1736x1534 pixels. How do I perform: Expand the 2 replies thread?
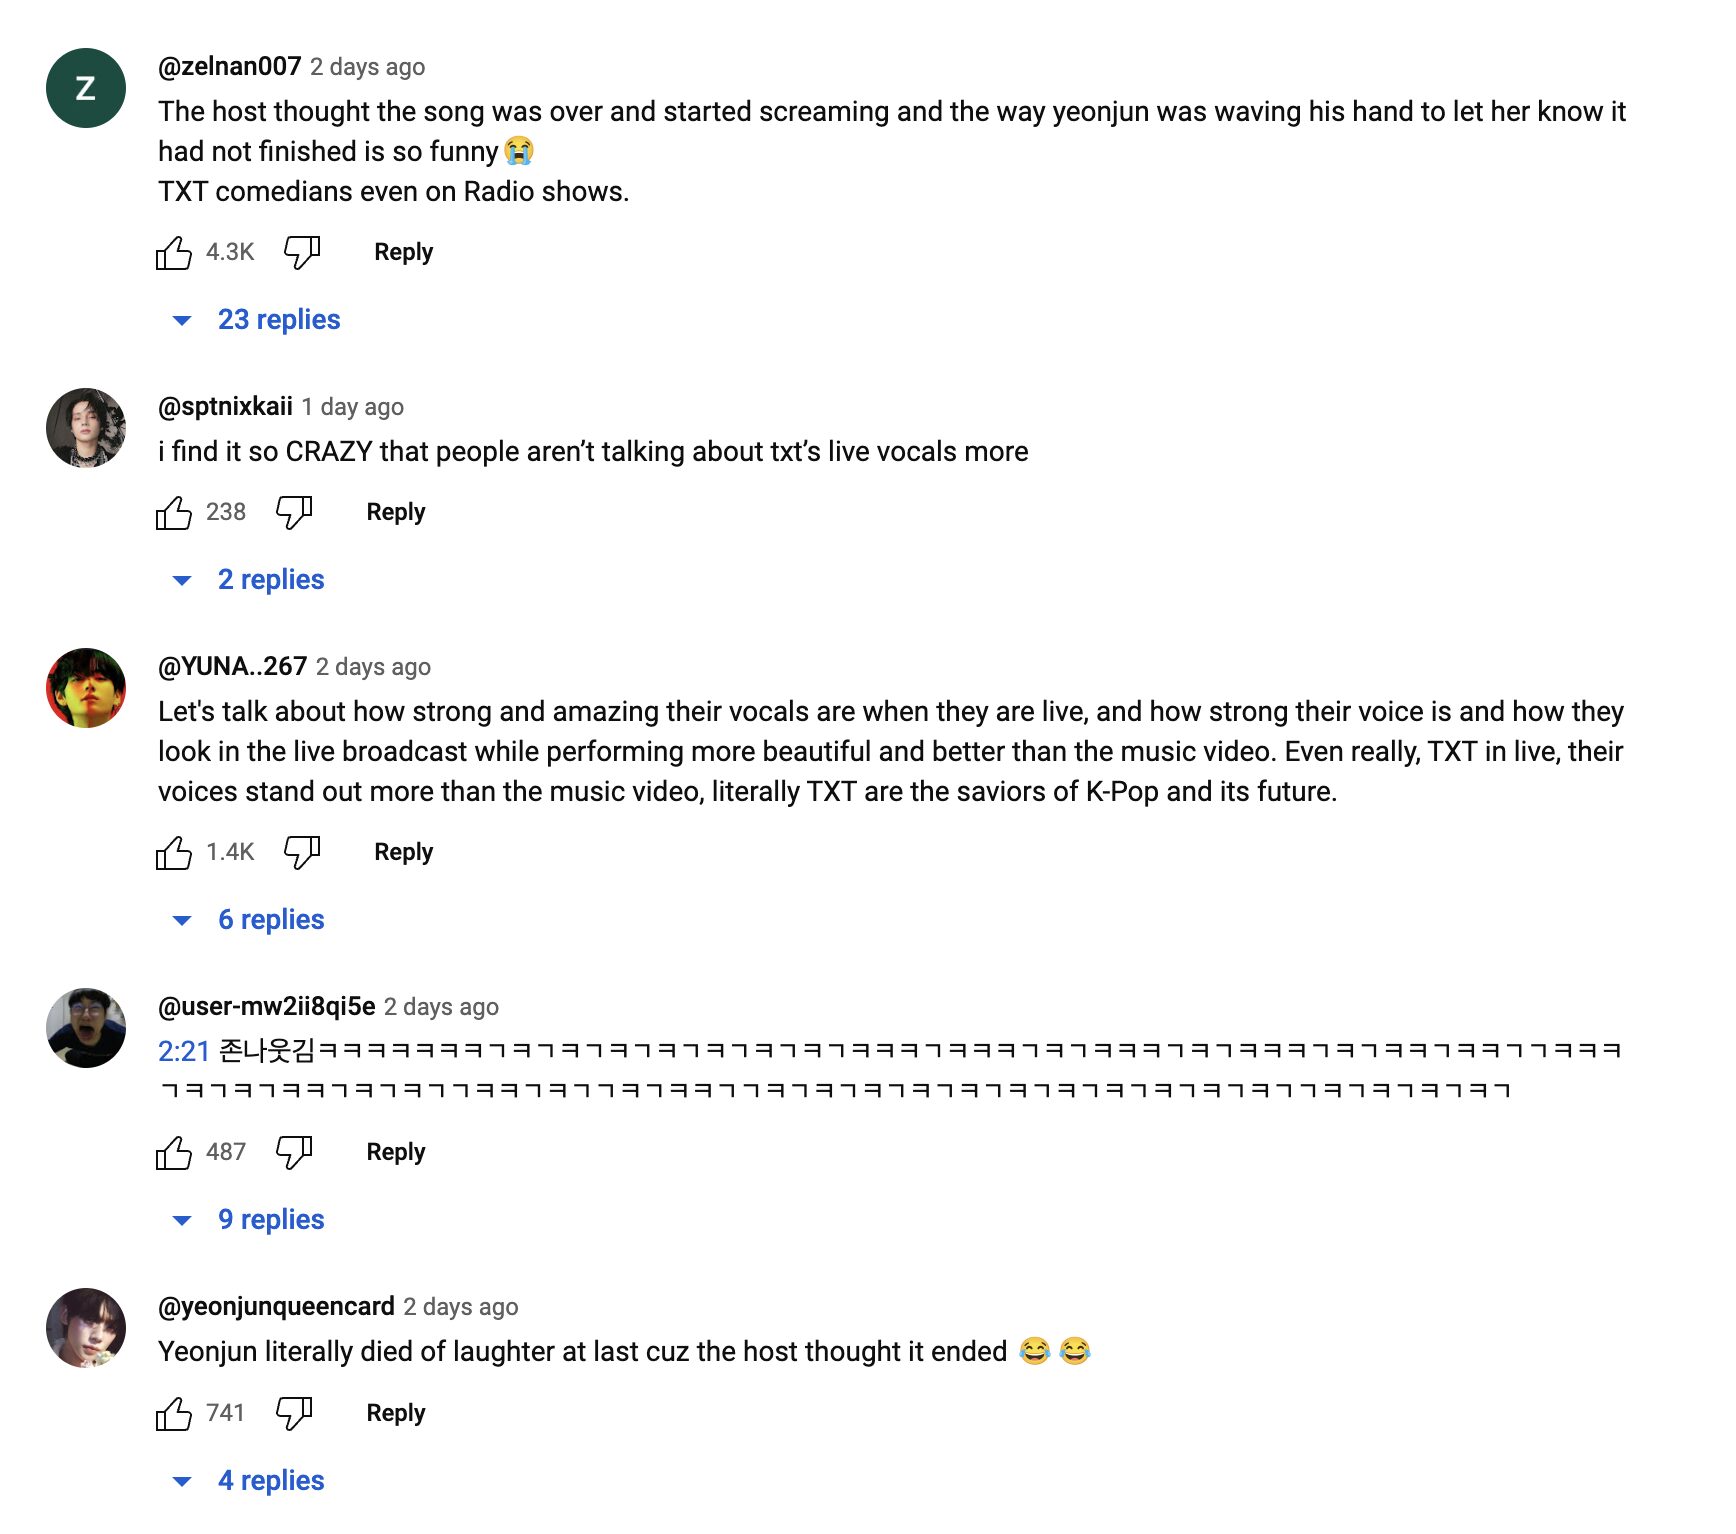[270, 580]
